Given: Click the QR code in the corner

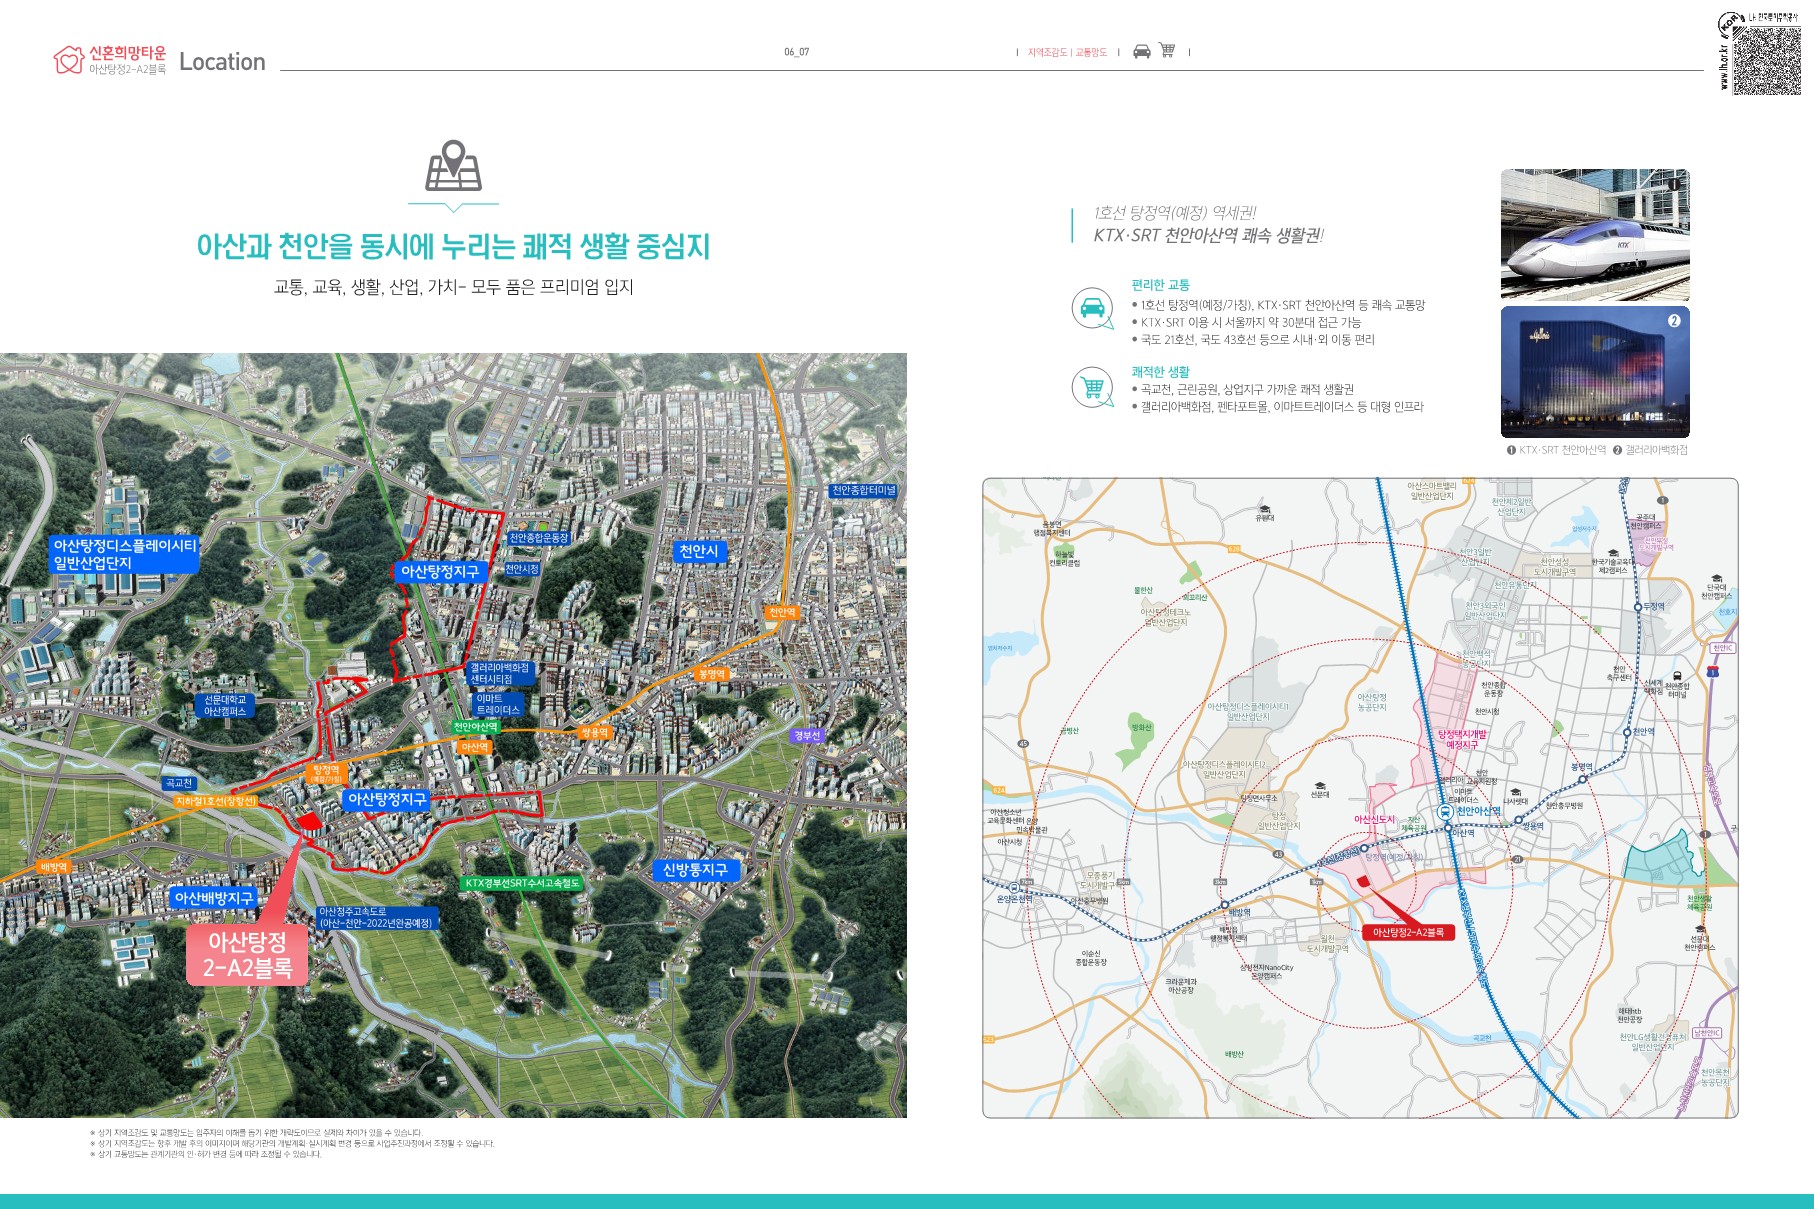Looking at the screenshot, I should point(1767,60).
